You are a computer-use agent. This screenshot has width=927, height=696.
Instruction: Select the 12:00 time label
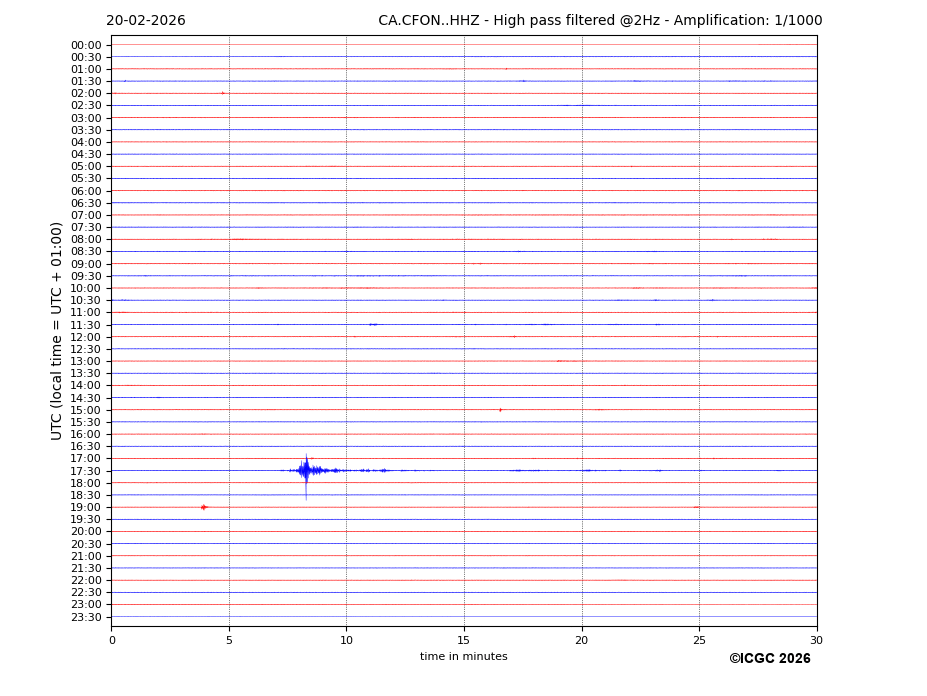pos(86,337)
